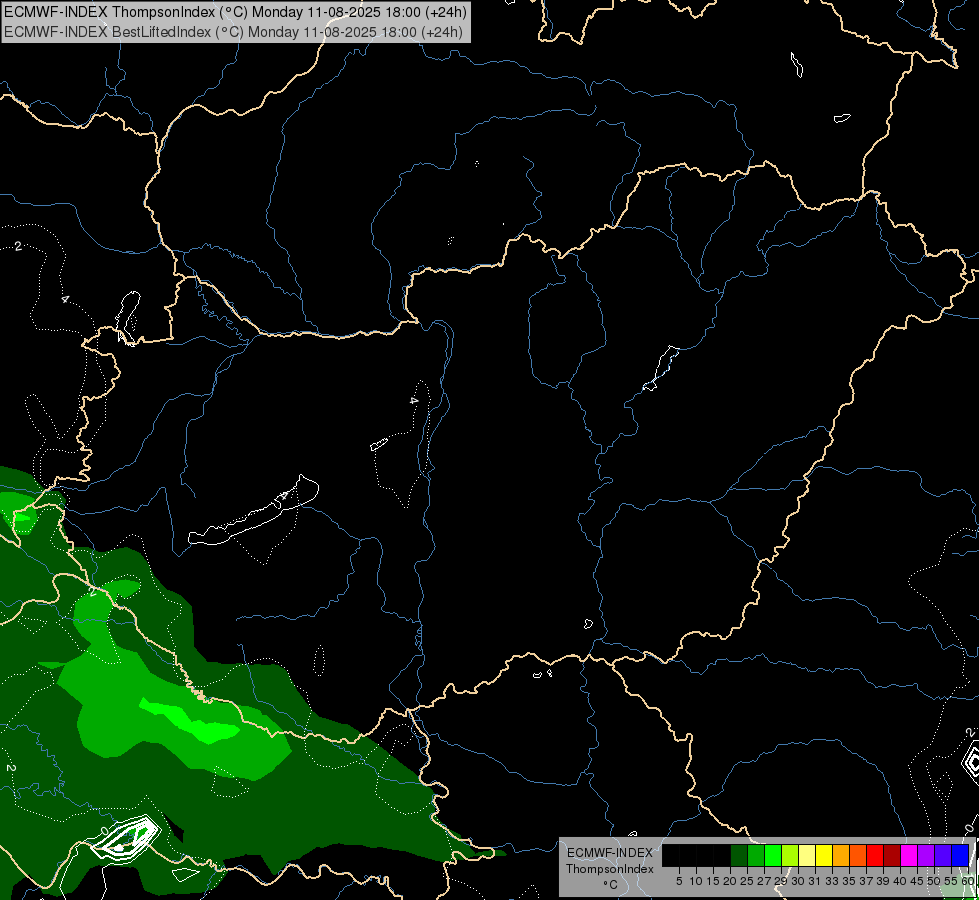Click the legend tick label '10'

[x=696, y=881]
